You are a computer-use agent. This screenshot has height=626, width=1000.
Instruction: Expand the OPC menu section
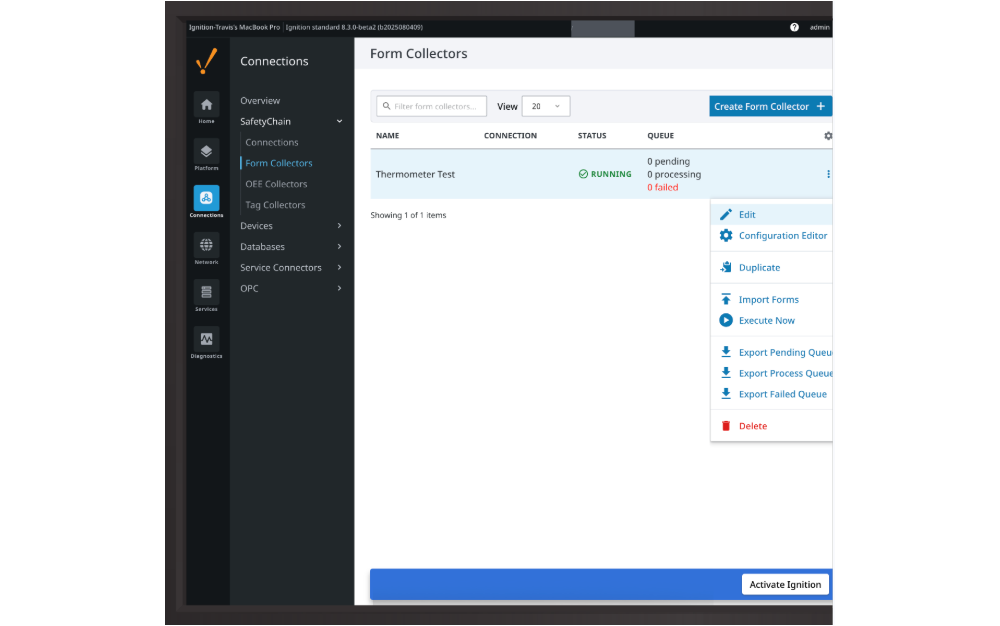(x=339, y=288)
